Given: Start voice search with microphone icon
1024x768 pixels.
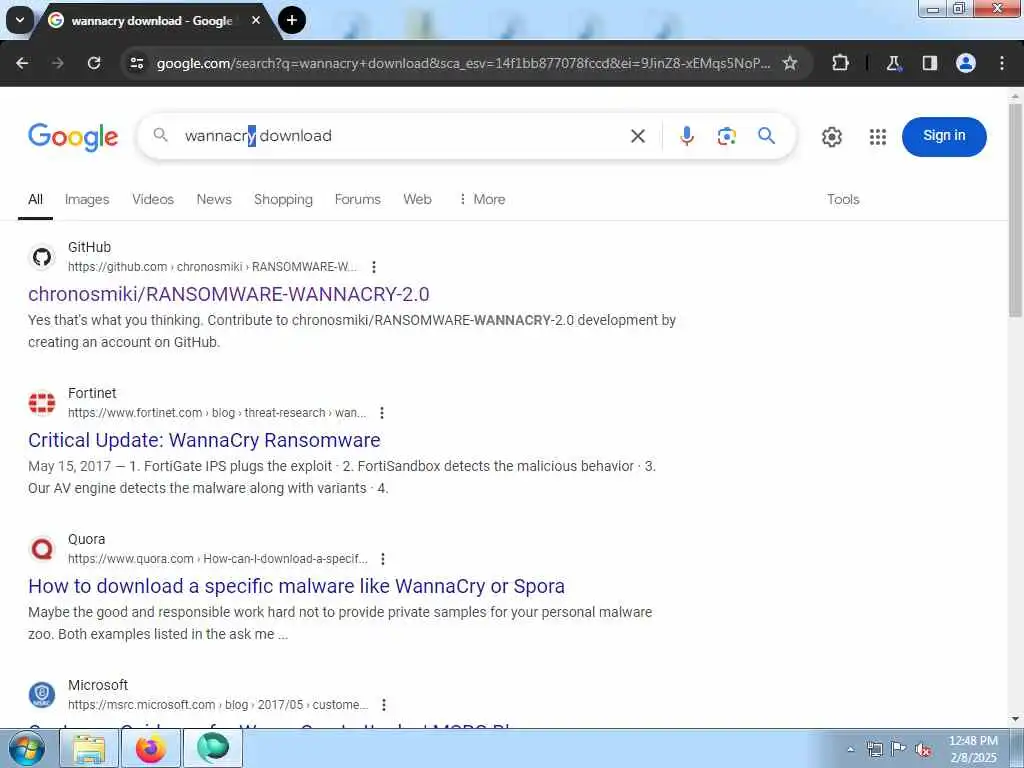Looking at the screenshot, I should pyautogui.click(x=686, y=136).
